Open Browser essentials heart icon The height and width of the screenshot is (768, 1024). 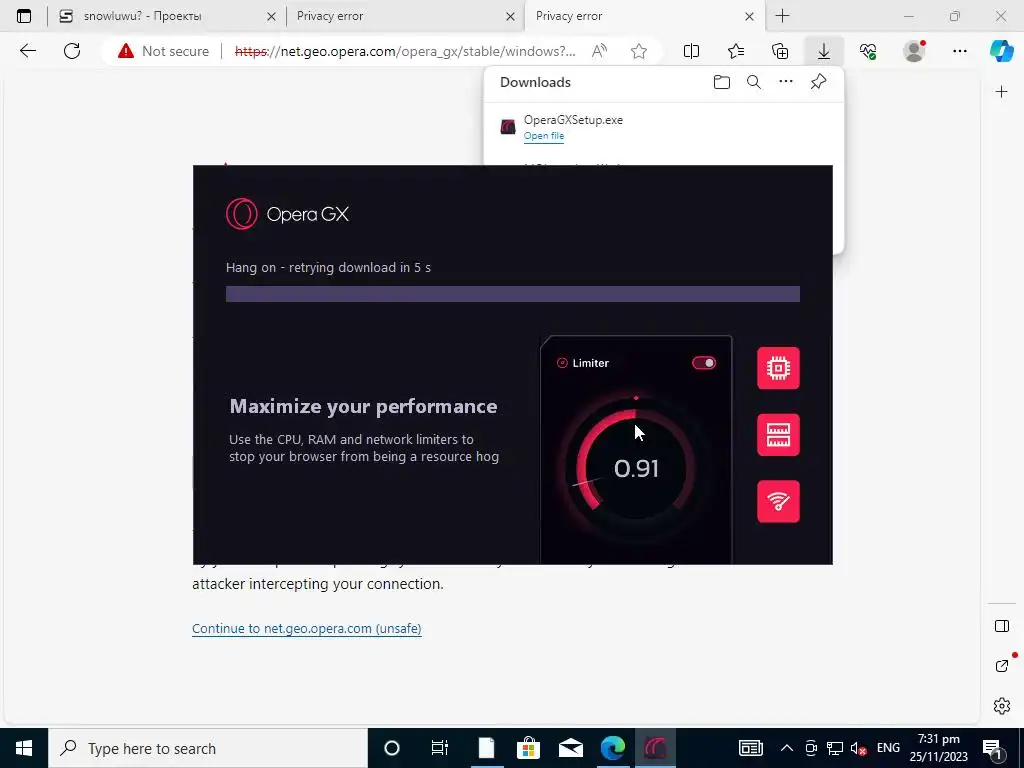(868, 51)
